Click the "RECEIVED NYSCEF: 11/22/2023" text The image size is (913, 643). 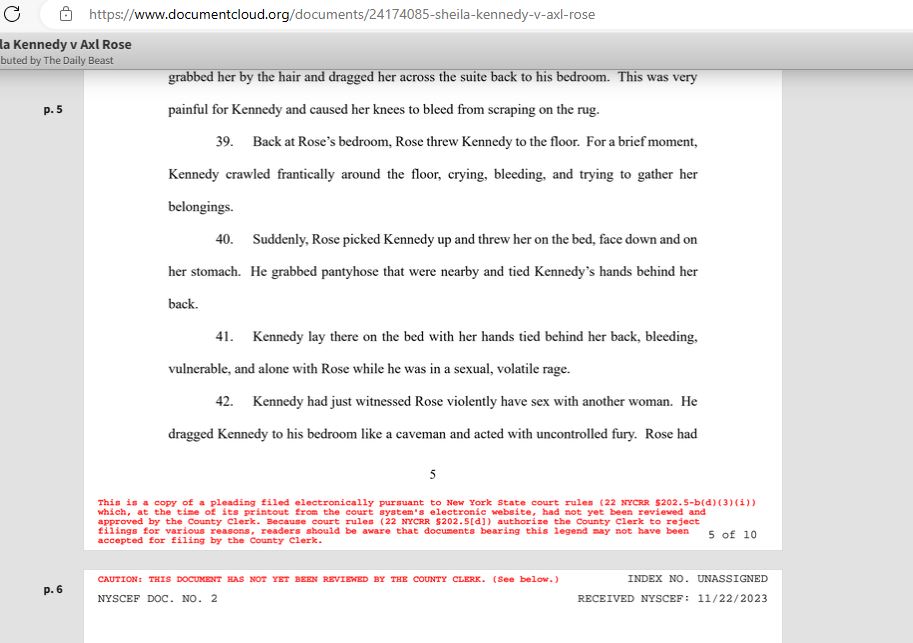[673, 599]
